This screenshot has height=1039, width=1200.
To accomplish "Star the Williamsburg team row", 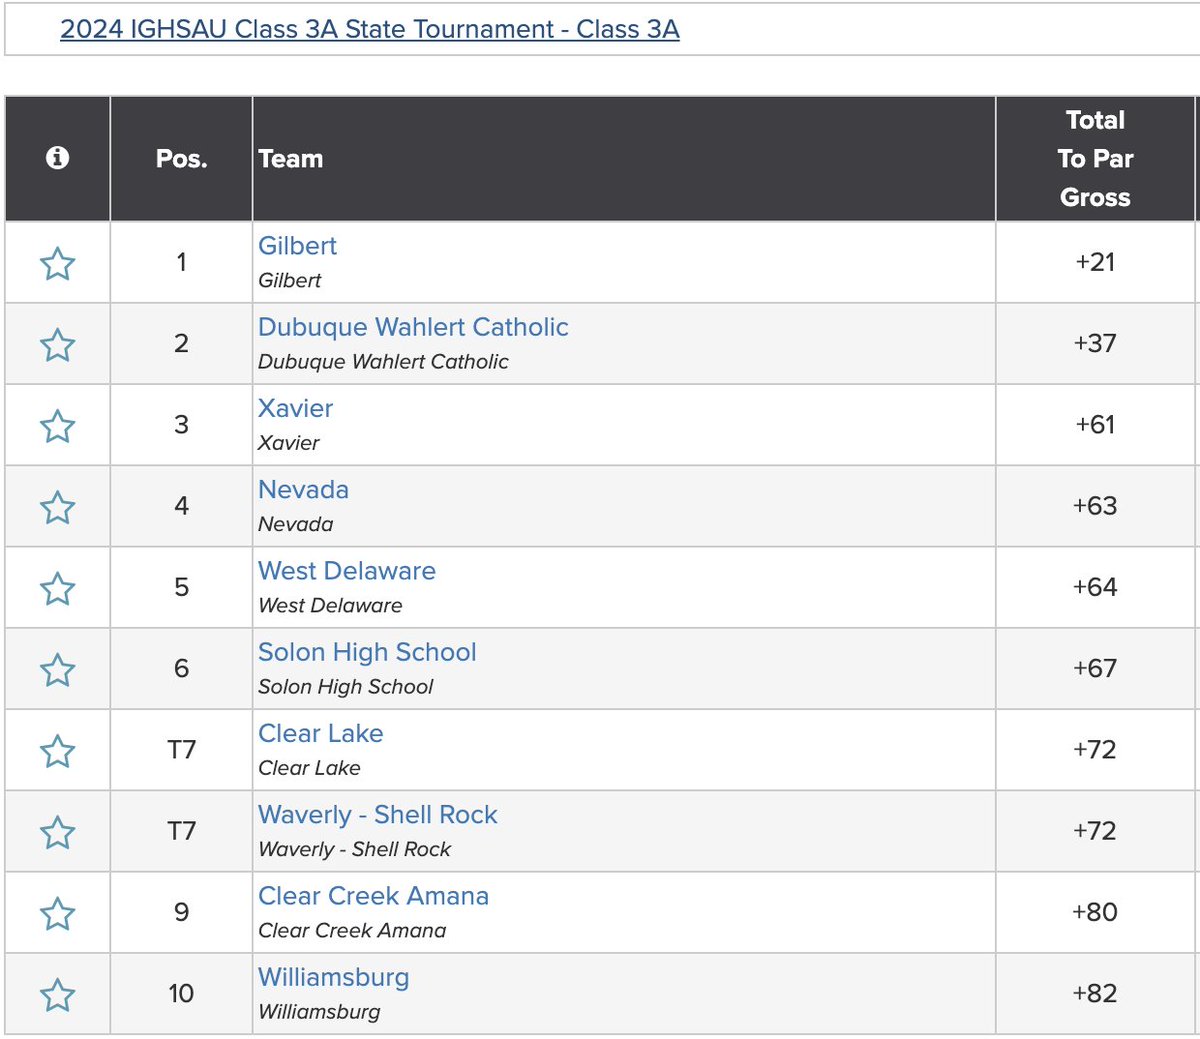I will click(57, 993).
